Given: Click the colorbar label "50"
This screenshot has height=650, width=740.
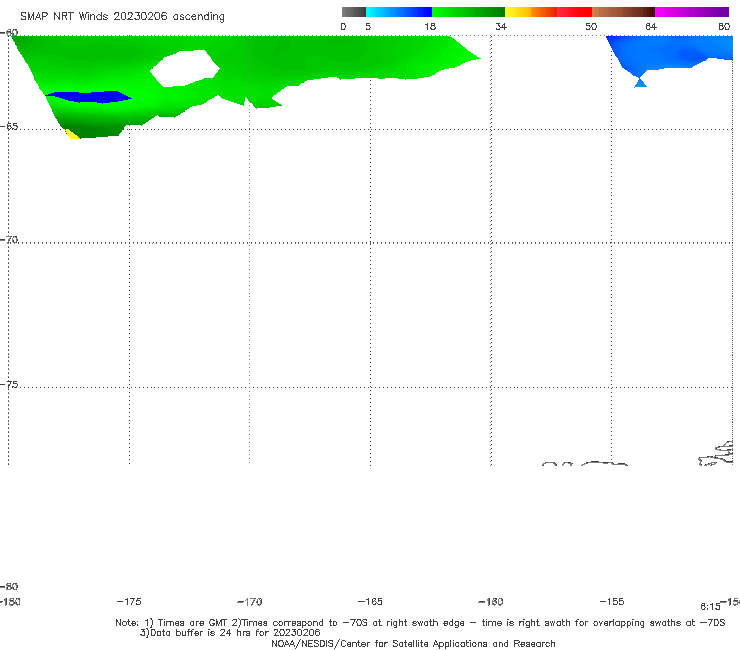Looking at the screenshot, I should click(591, 26).
